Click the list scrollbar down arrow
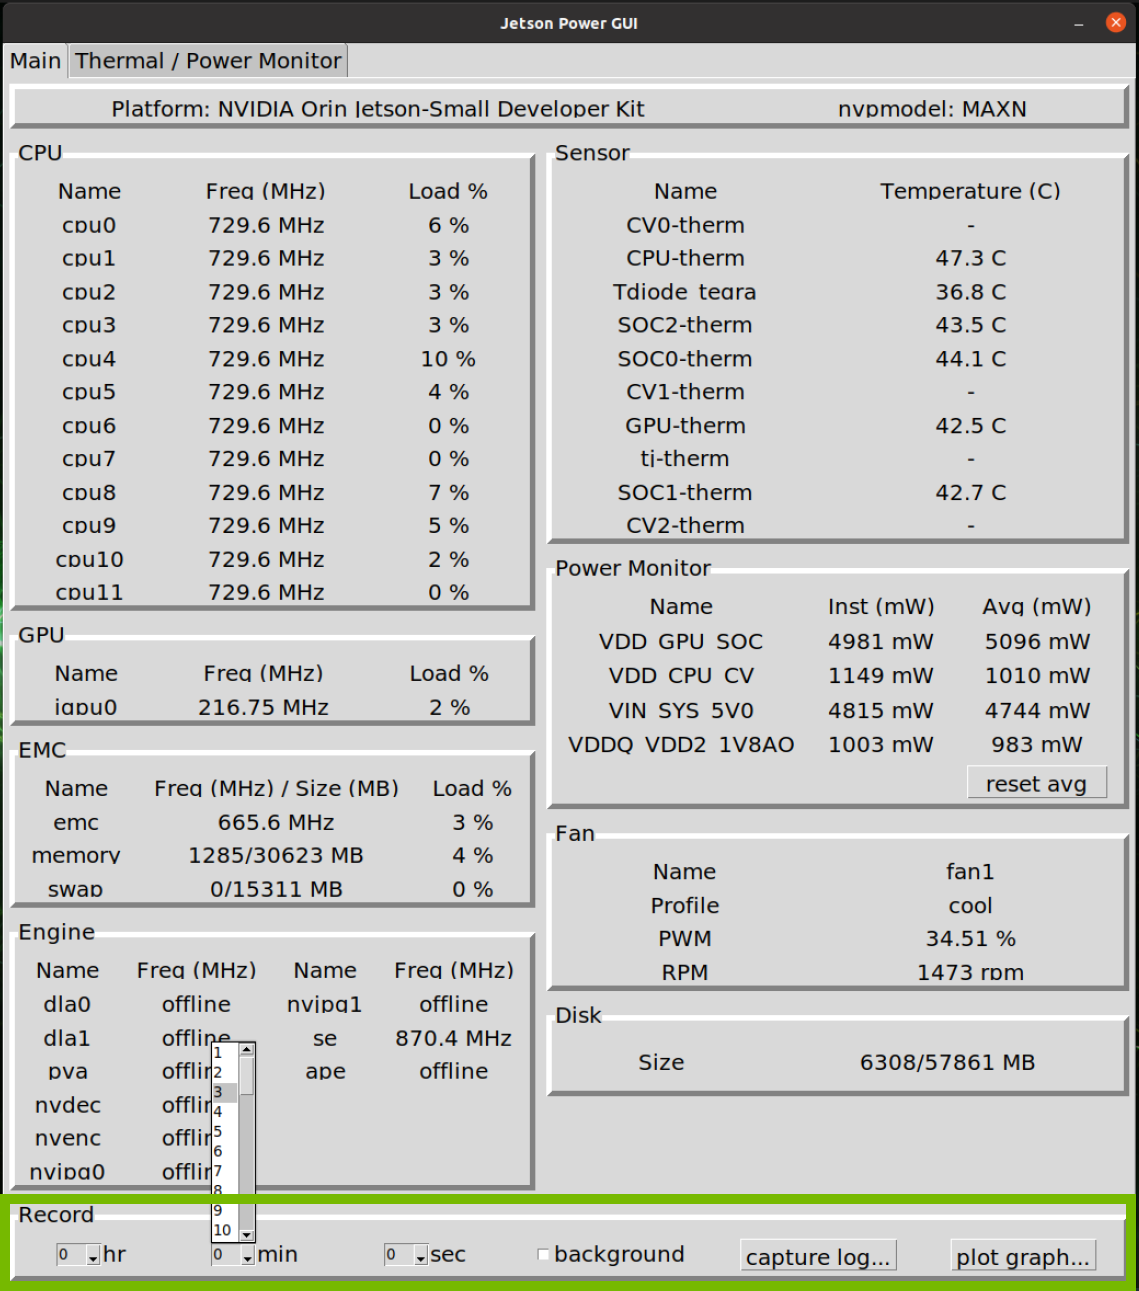The image size is (1139, 1291). click(x=247, y=1235)
